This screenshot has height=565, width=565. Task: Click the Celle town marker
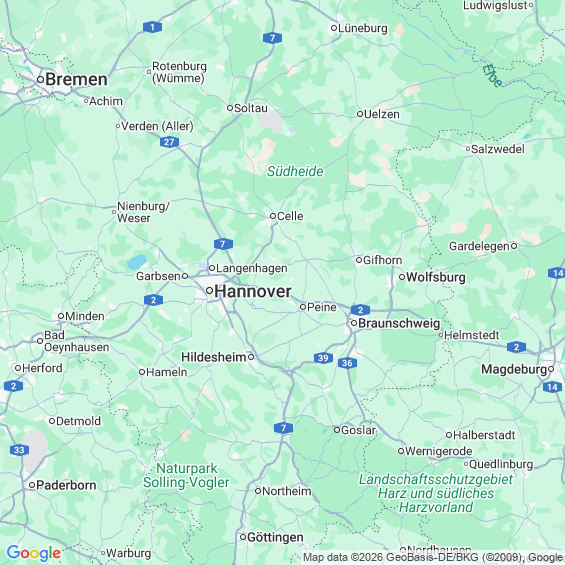click(273, 216)
